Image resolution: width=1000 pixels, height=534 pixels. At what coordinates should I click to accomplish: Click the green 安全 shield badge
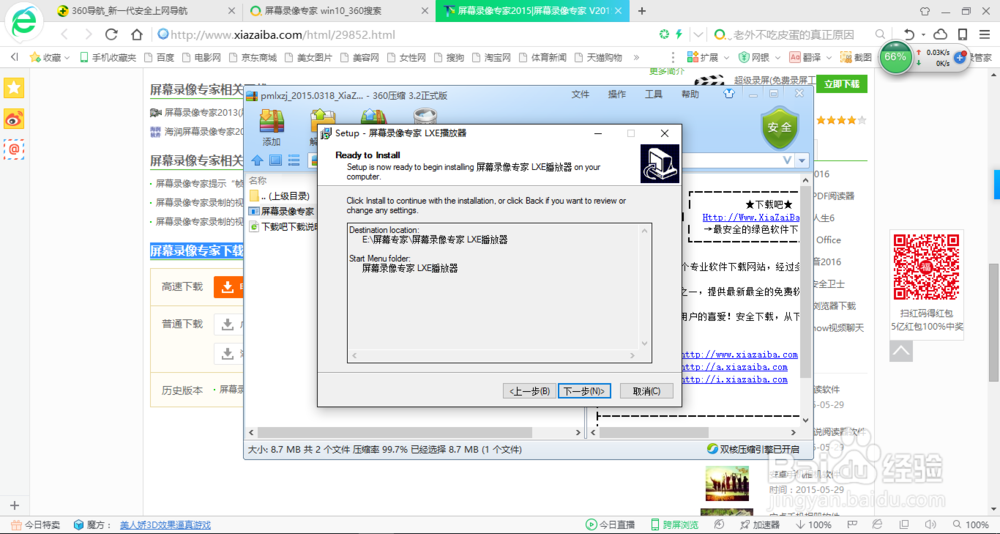[x=779, y=126]
